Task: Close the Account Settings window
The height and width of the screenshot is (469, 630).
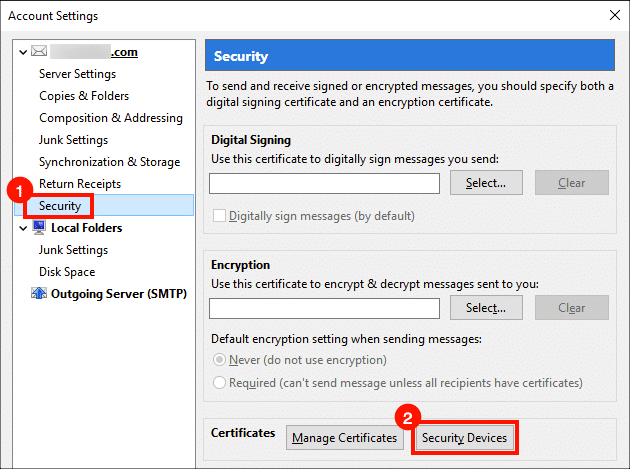Action: click(x=614, y=16)
